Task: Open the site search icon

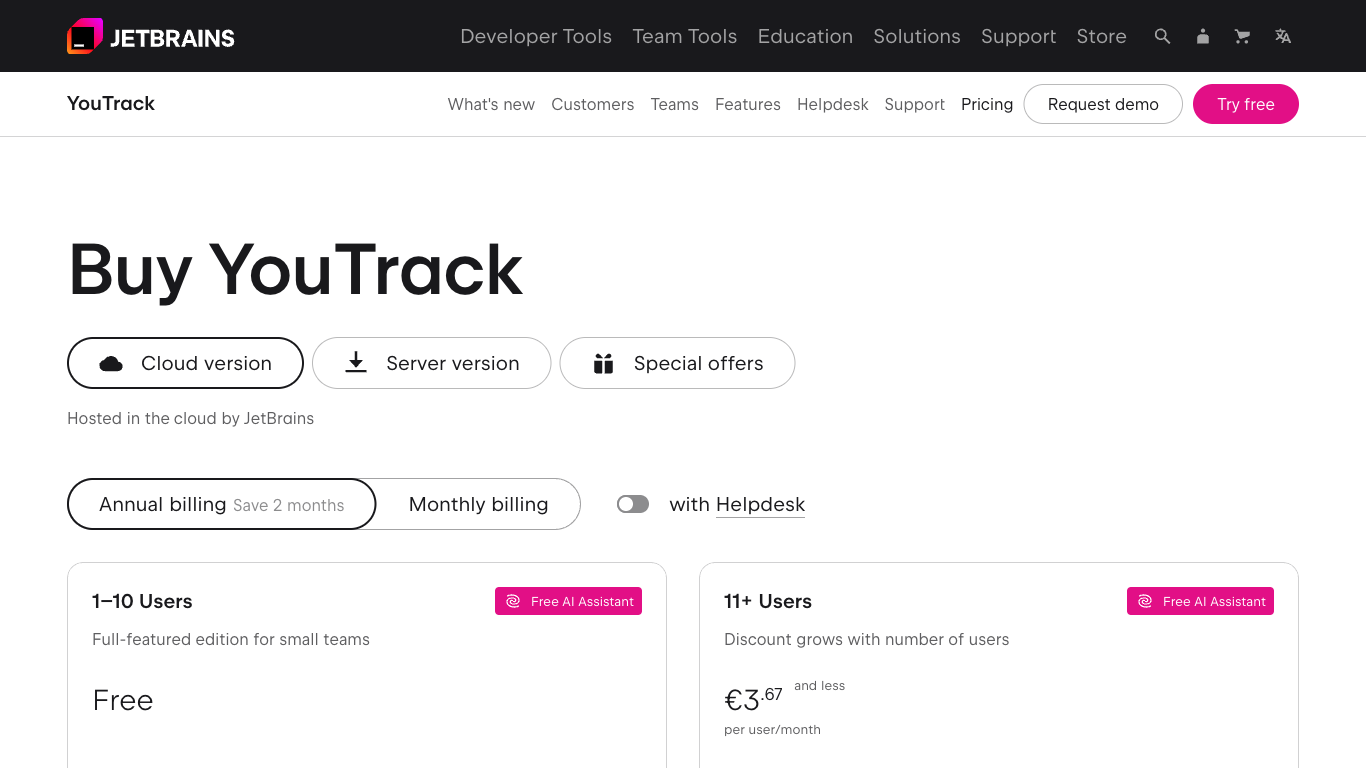Action: [1162, 36]
